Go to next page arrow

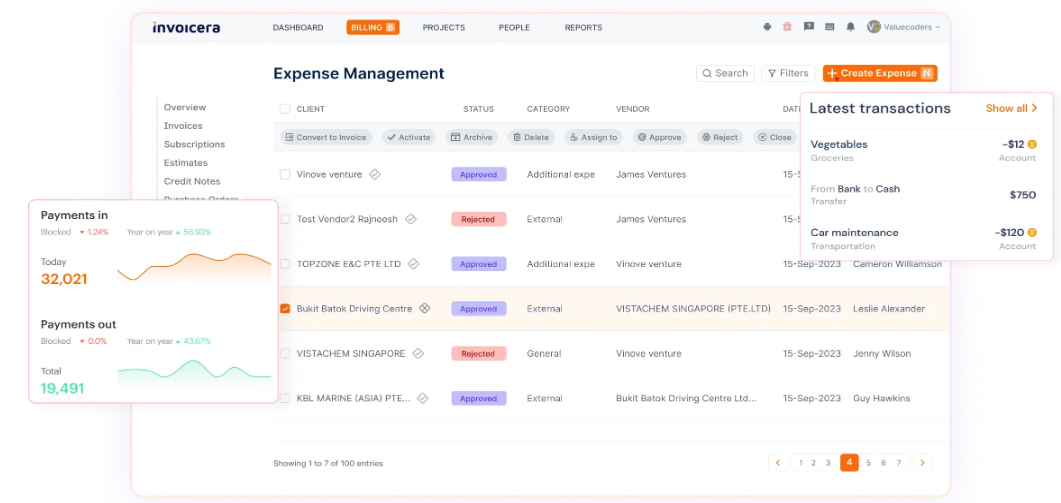pos(922,463)
